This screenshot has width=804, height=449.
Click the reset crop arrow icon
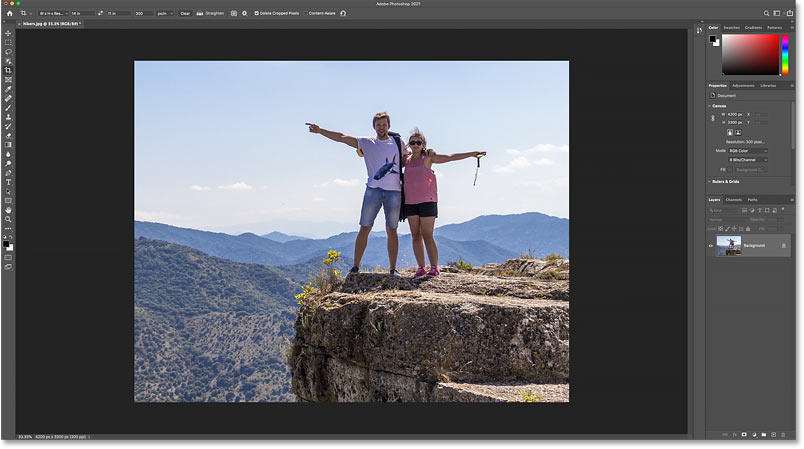click(343, 13)
